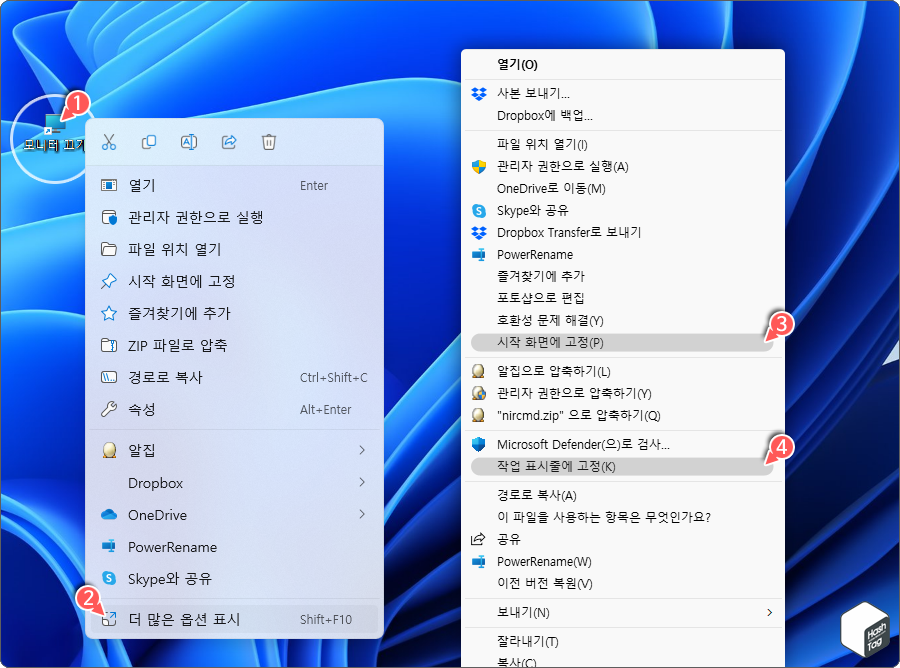
Task: Click the Share icon in the icon row
Action: 228,142
